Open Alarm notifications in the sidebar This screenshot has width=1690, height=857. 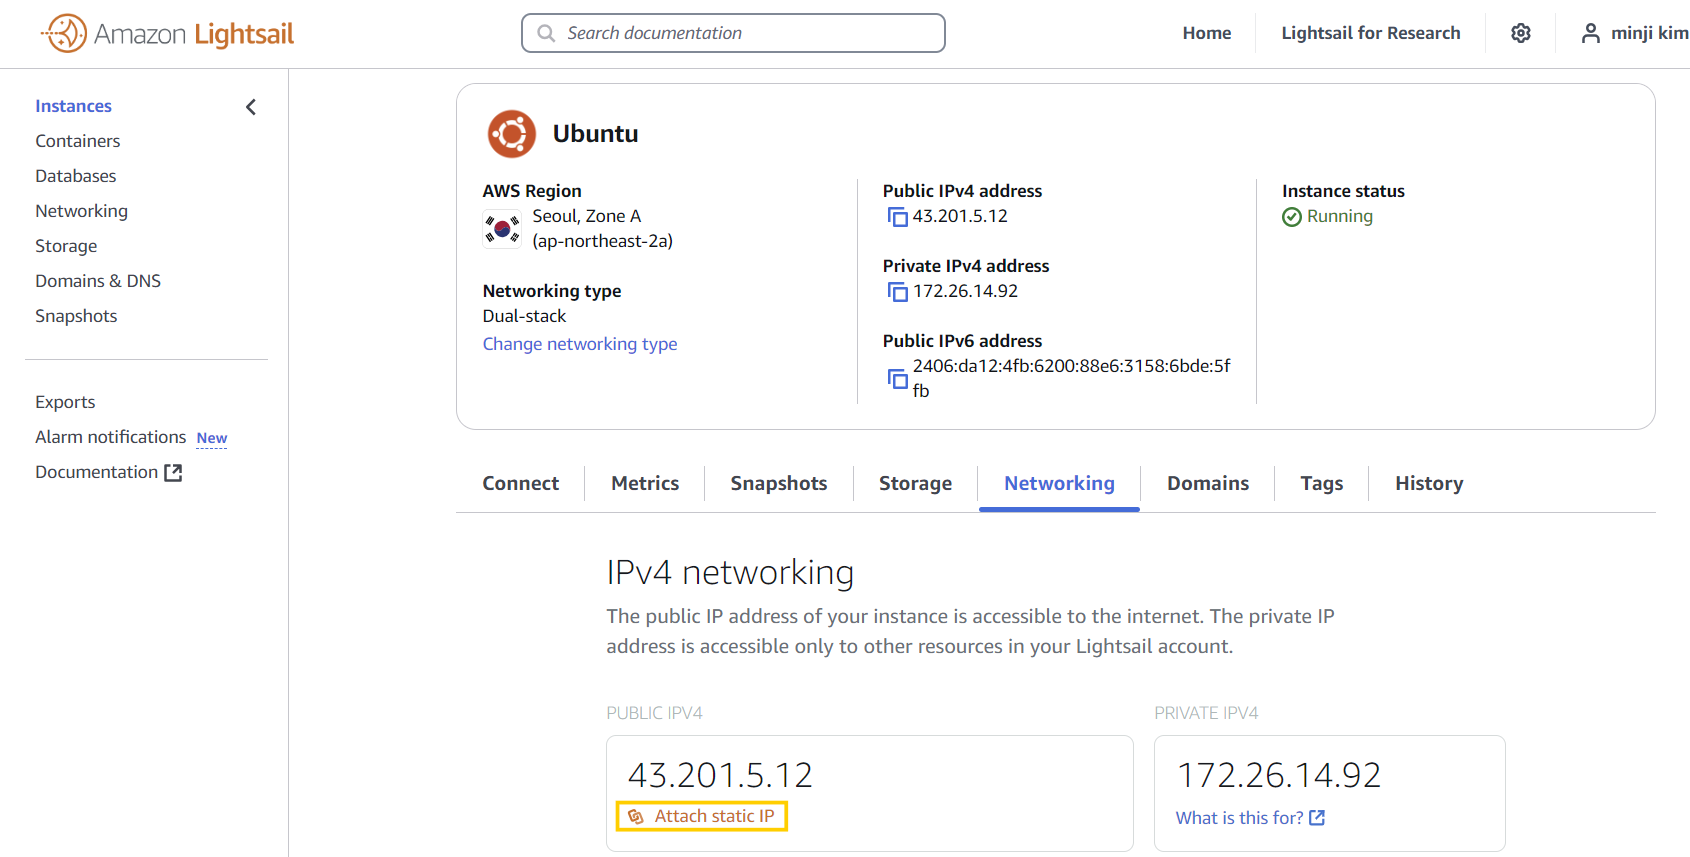tap(110, 437)
